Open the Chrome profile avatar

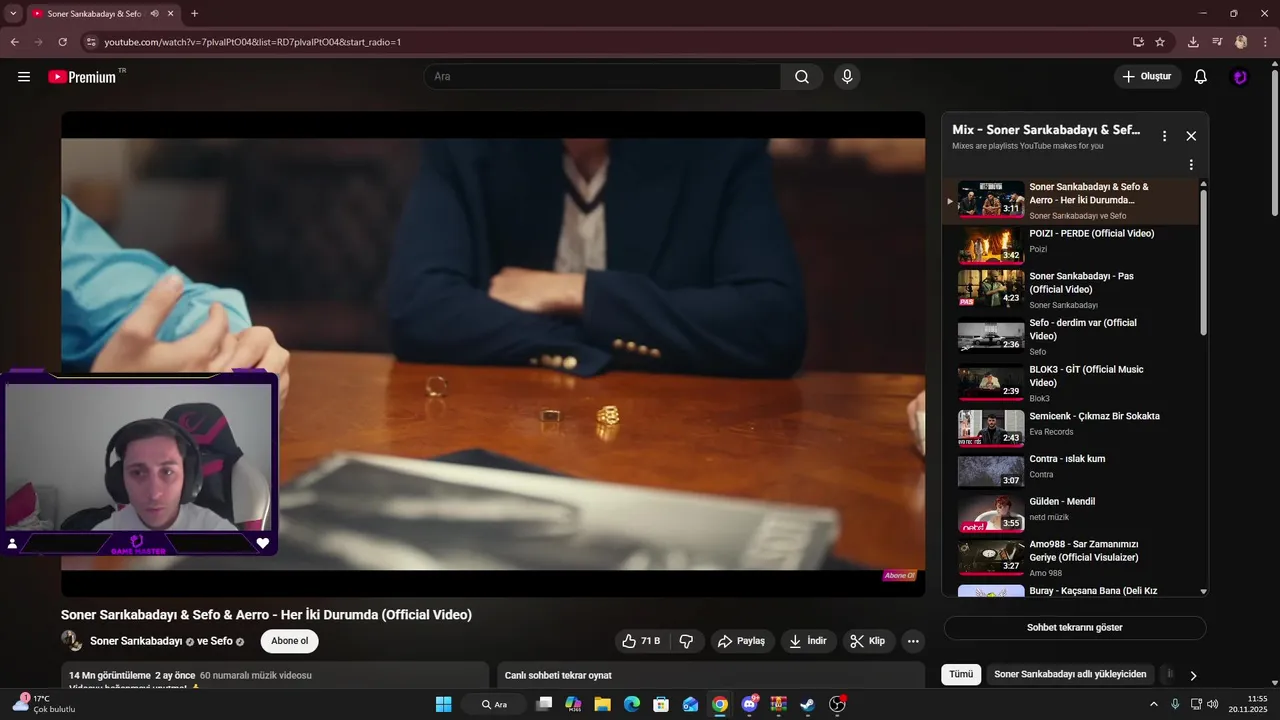point(1241,42)
